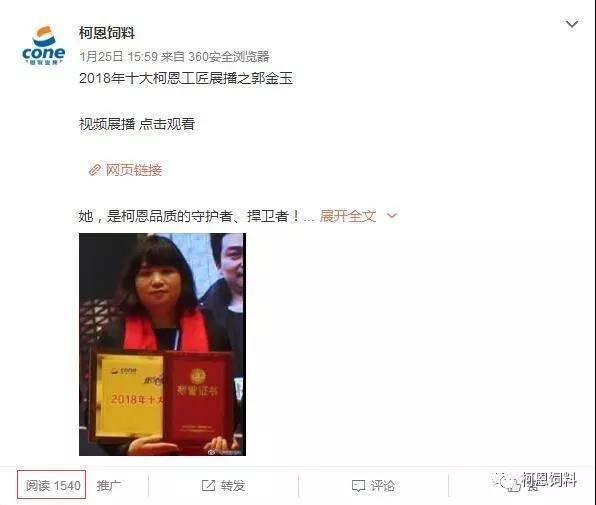
Task: Click the post timestamp 1月25日 15:59
Action: pos(118,57)
